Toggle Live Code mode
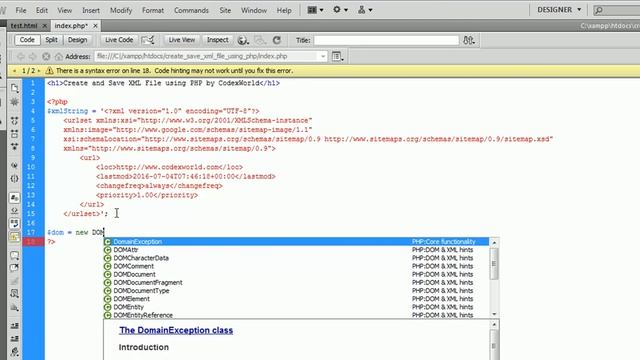The height and width of the screenshot is (360, 640). (119, 40)
